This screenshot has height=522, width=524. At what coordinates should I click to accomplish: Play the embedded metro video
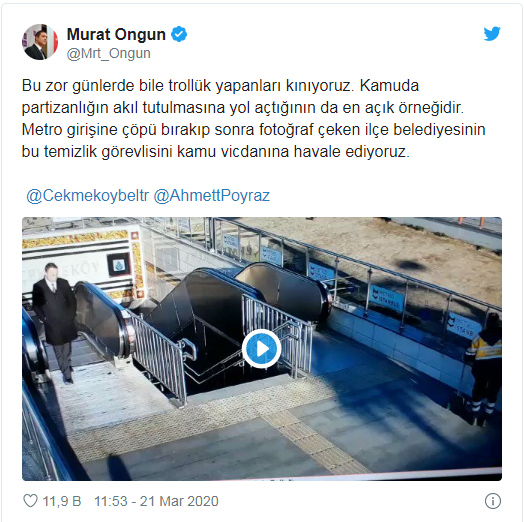pyautogui.click(x=262, y=349)
